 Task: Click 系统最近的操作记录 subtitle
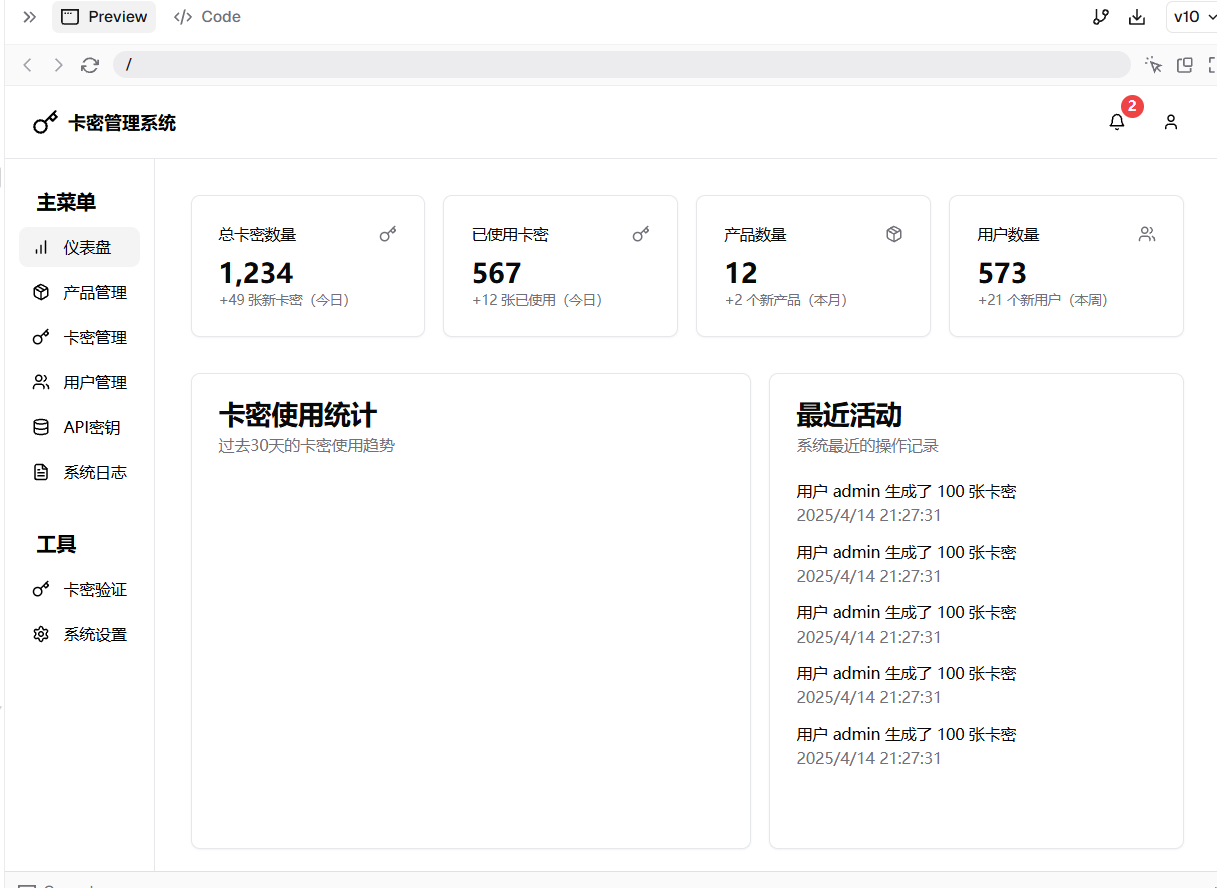click(867, 445)
